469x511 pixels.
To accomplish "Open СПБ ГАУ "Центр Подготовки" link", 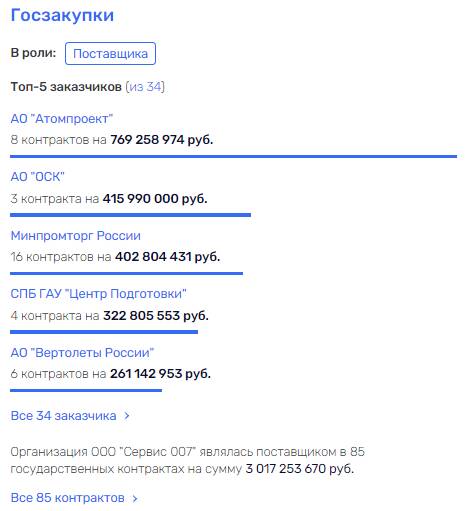I will pyautogui.click(x=98, y=294).
